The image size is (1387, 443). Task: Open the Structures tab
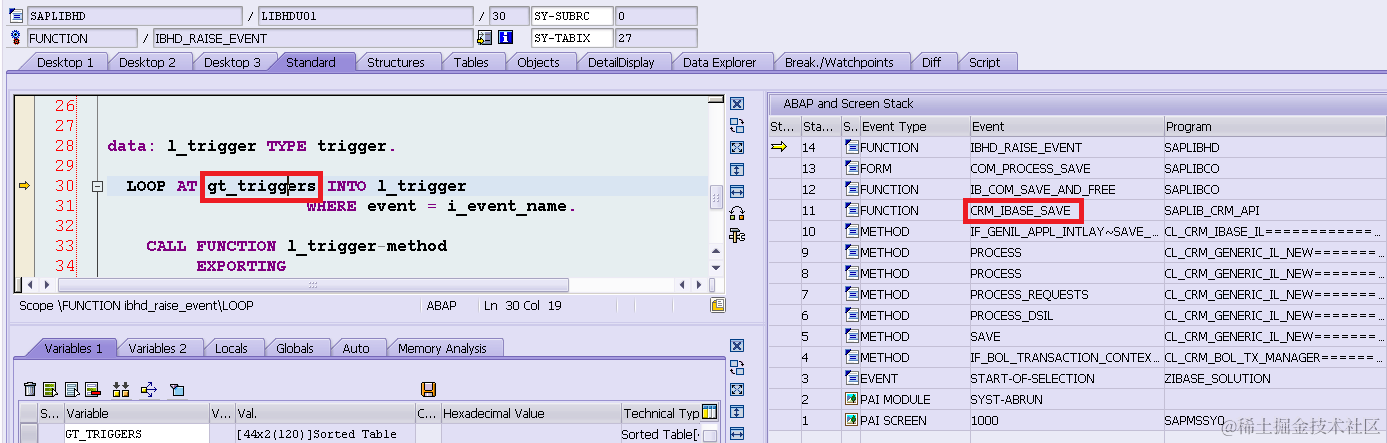[x=396, y=62]
